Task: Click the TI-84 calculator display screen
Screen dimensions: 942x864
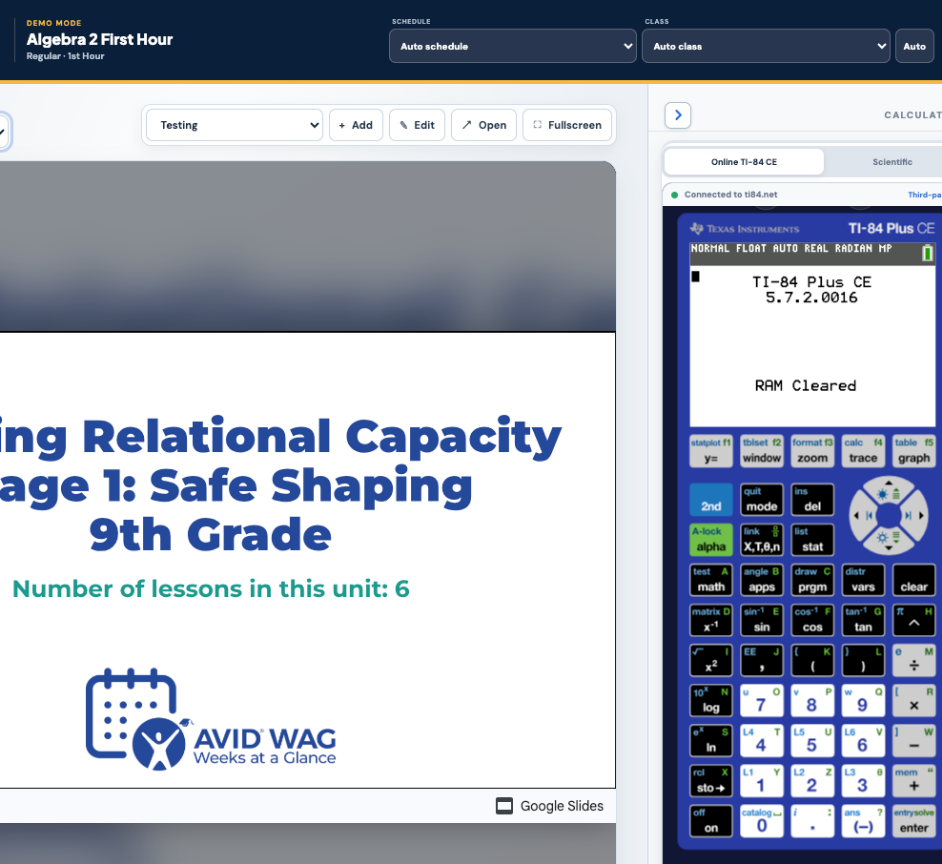Action: tap(812, 335)
